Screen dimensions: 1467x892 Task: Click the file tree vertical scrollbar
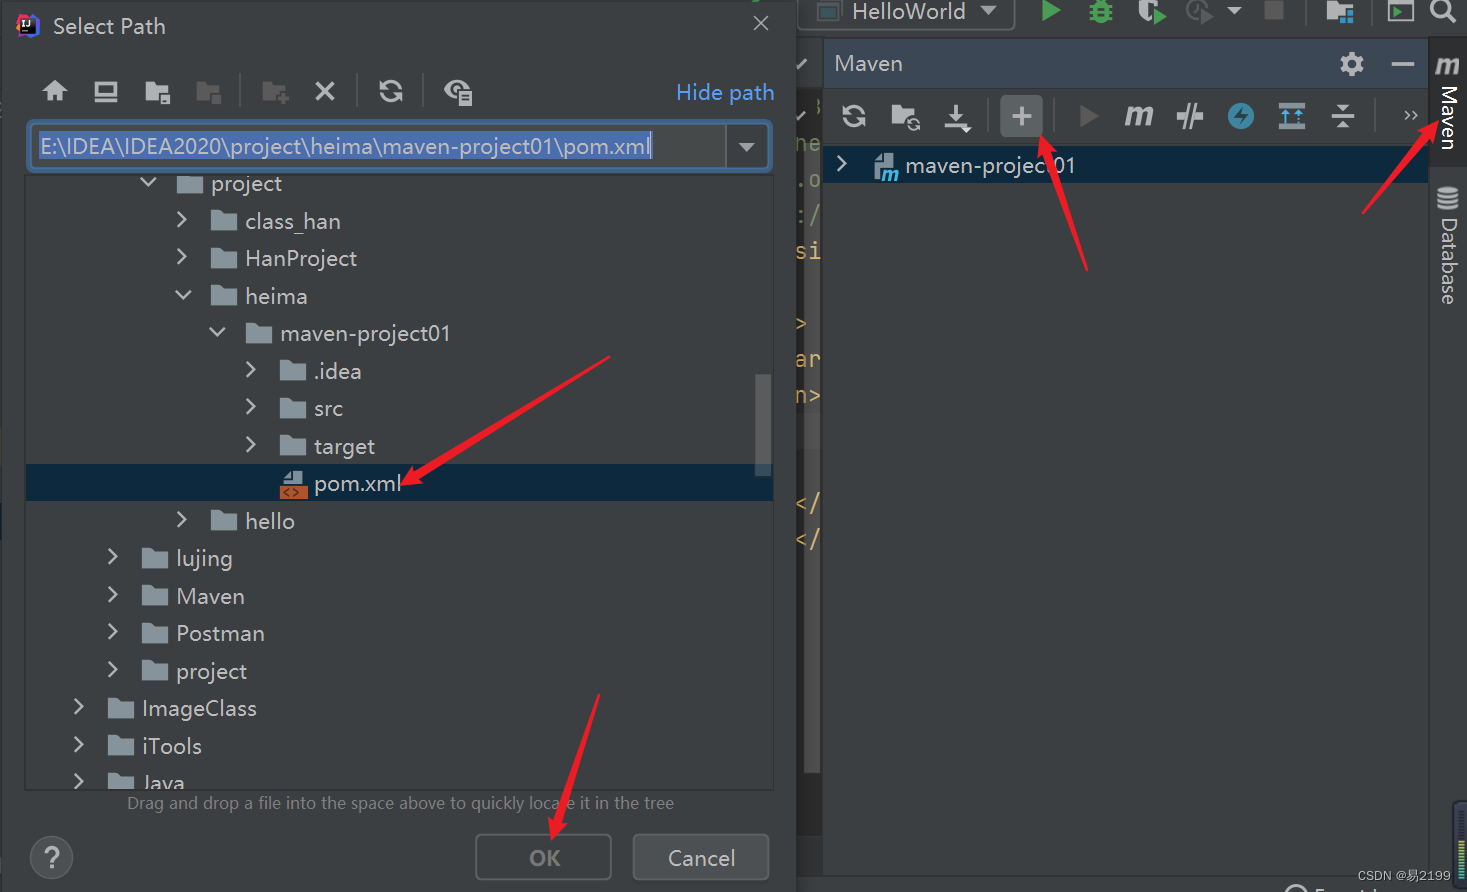pos(763,425)
